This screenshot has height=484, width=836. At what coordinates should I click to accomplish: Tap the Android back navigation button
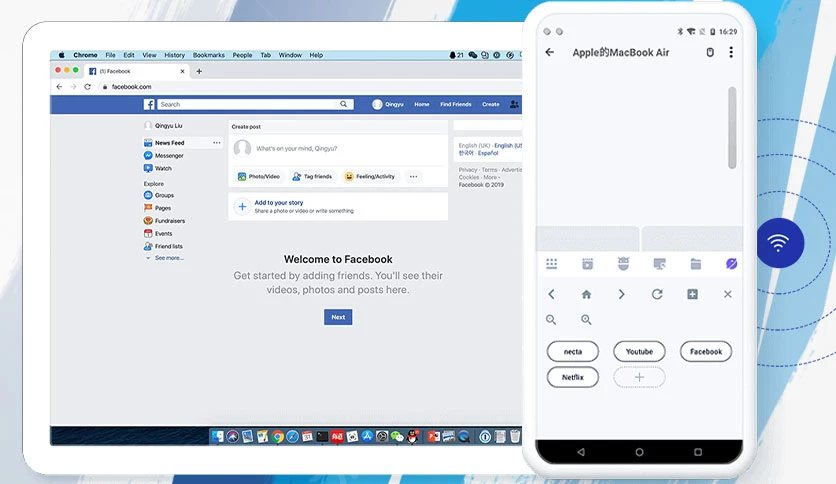coord(581,452)
